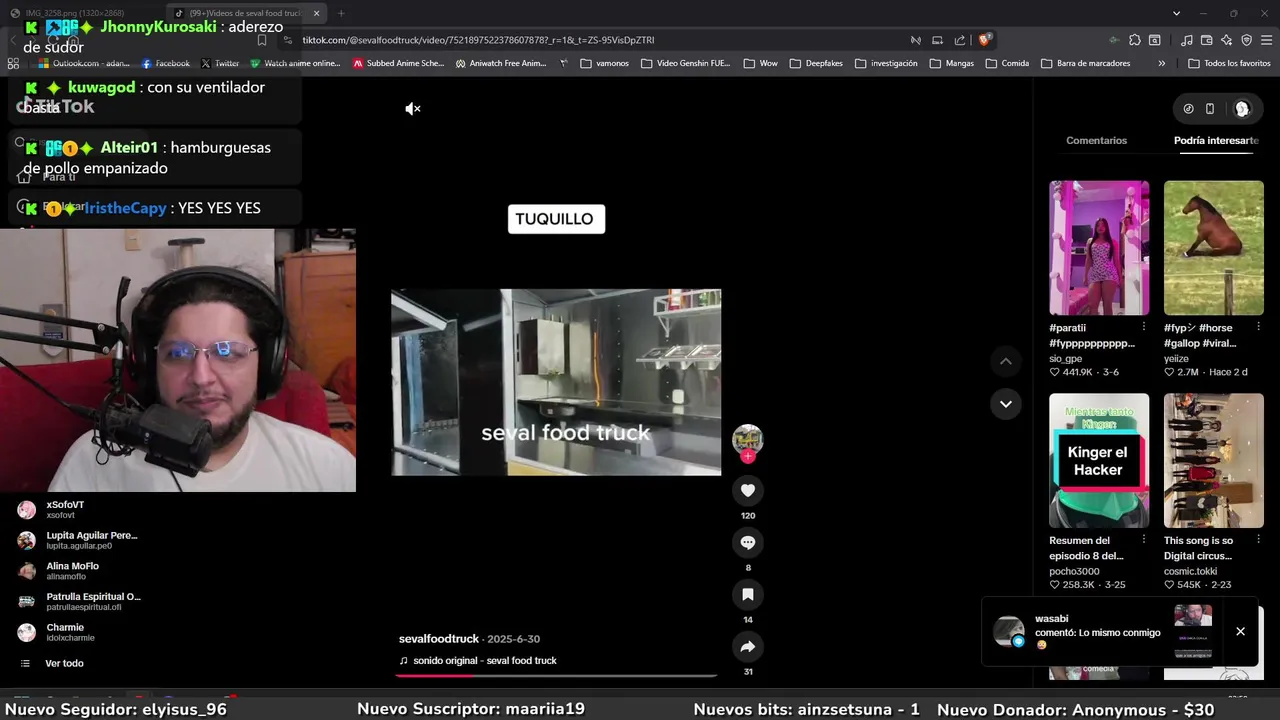Image resolution: width=1280 pixels, height=720 pixels.
Task: Open the sidebar search panel icon
Action: tap(1155, 40)
